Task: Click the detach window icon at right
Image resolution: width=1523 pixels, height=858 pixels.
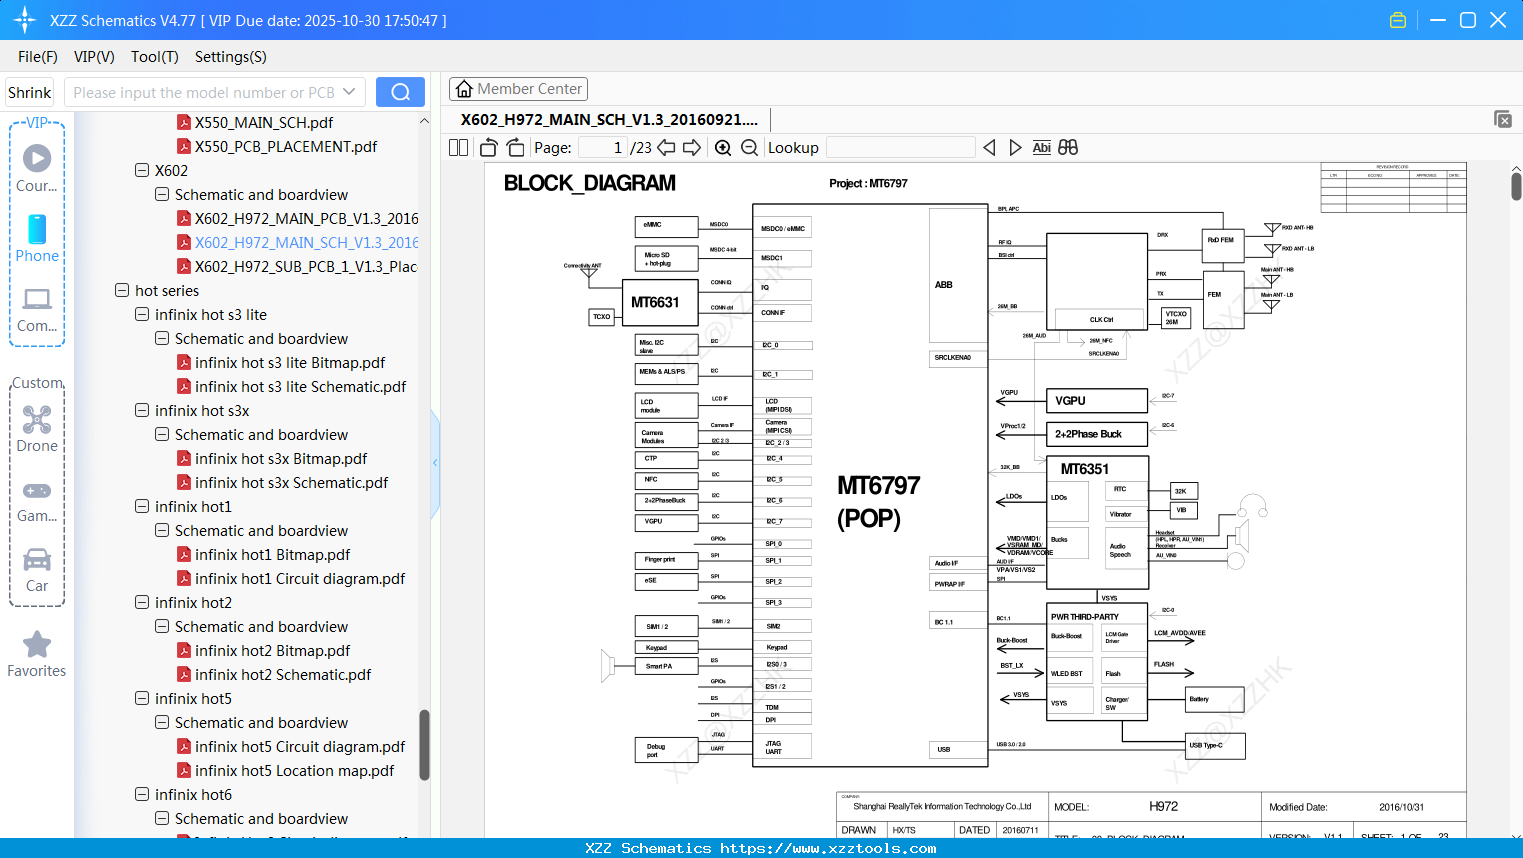Action: click(x=1503, y=119)
